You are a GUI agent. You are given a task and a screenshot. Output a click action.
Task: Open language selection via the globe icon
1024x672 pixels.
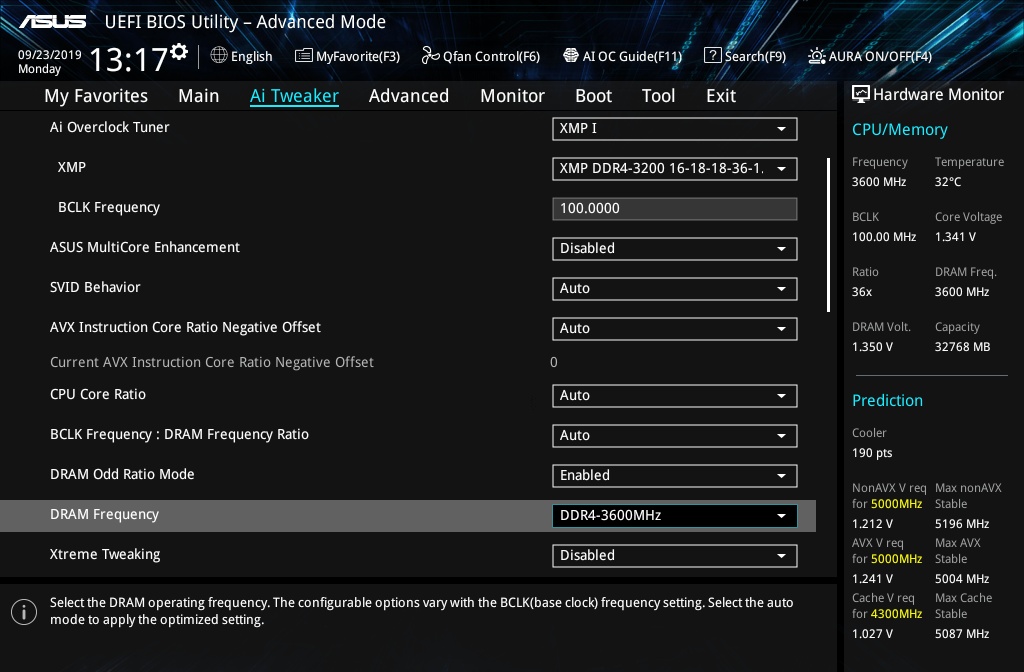click(x=219, y=56)
